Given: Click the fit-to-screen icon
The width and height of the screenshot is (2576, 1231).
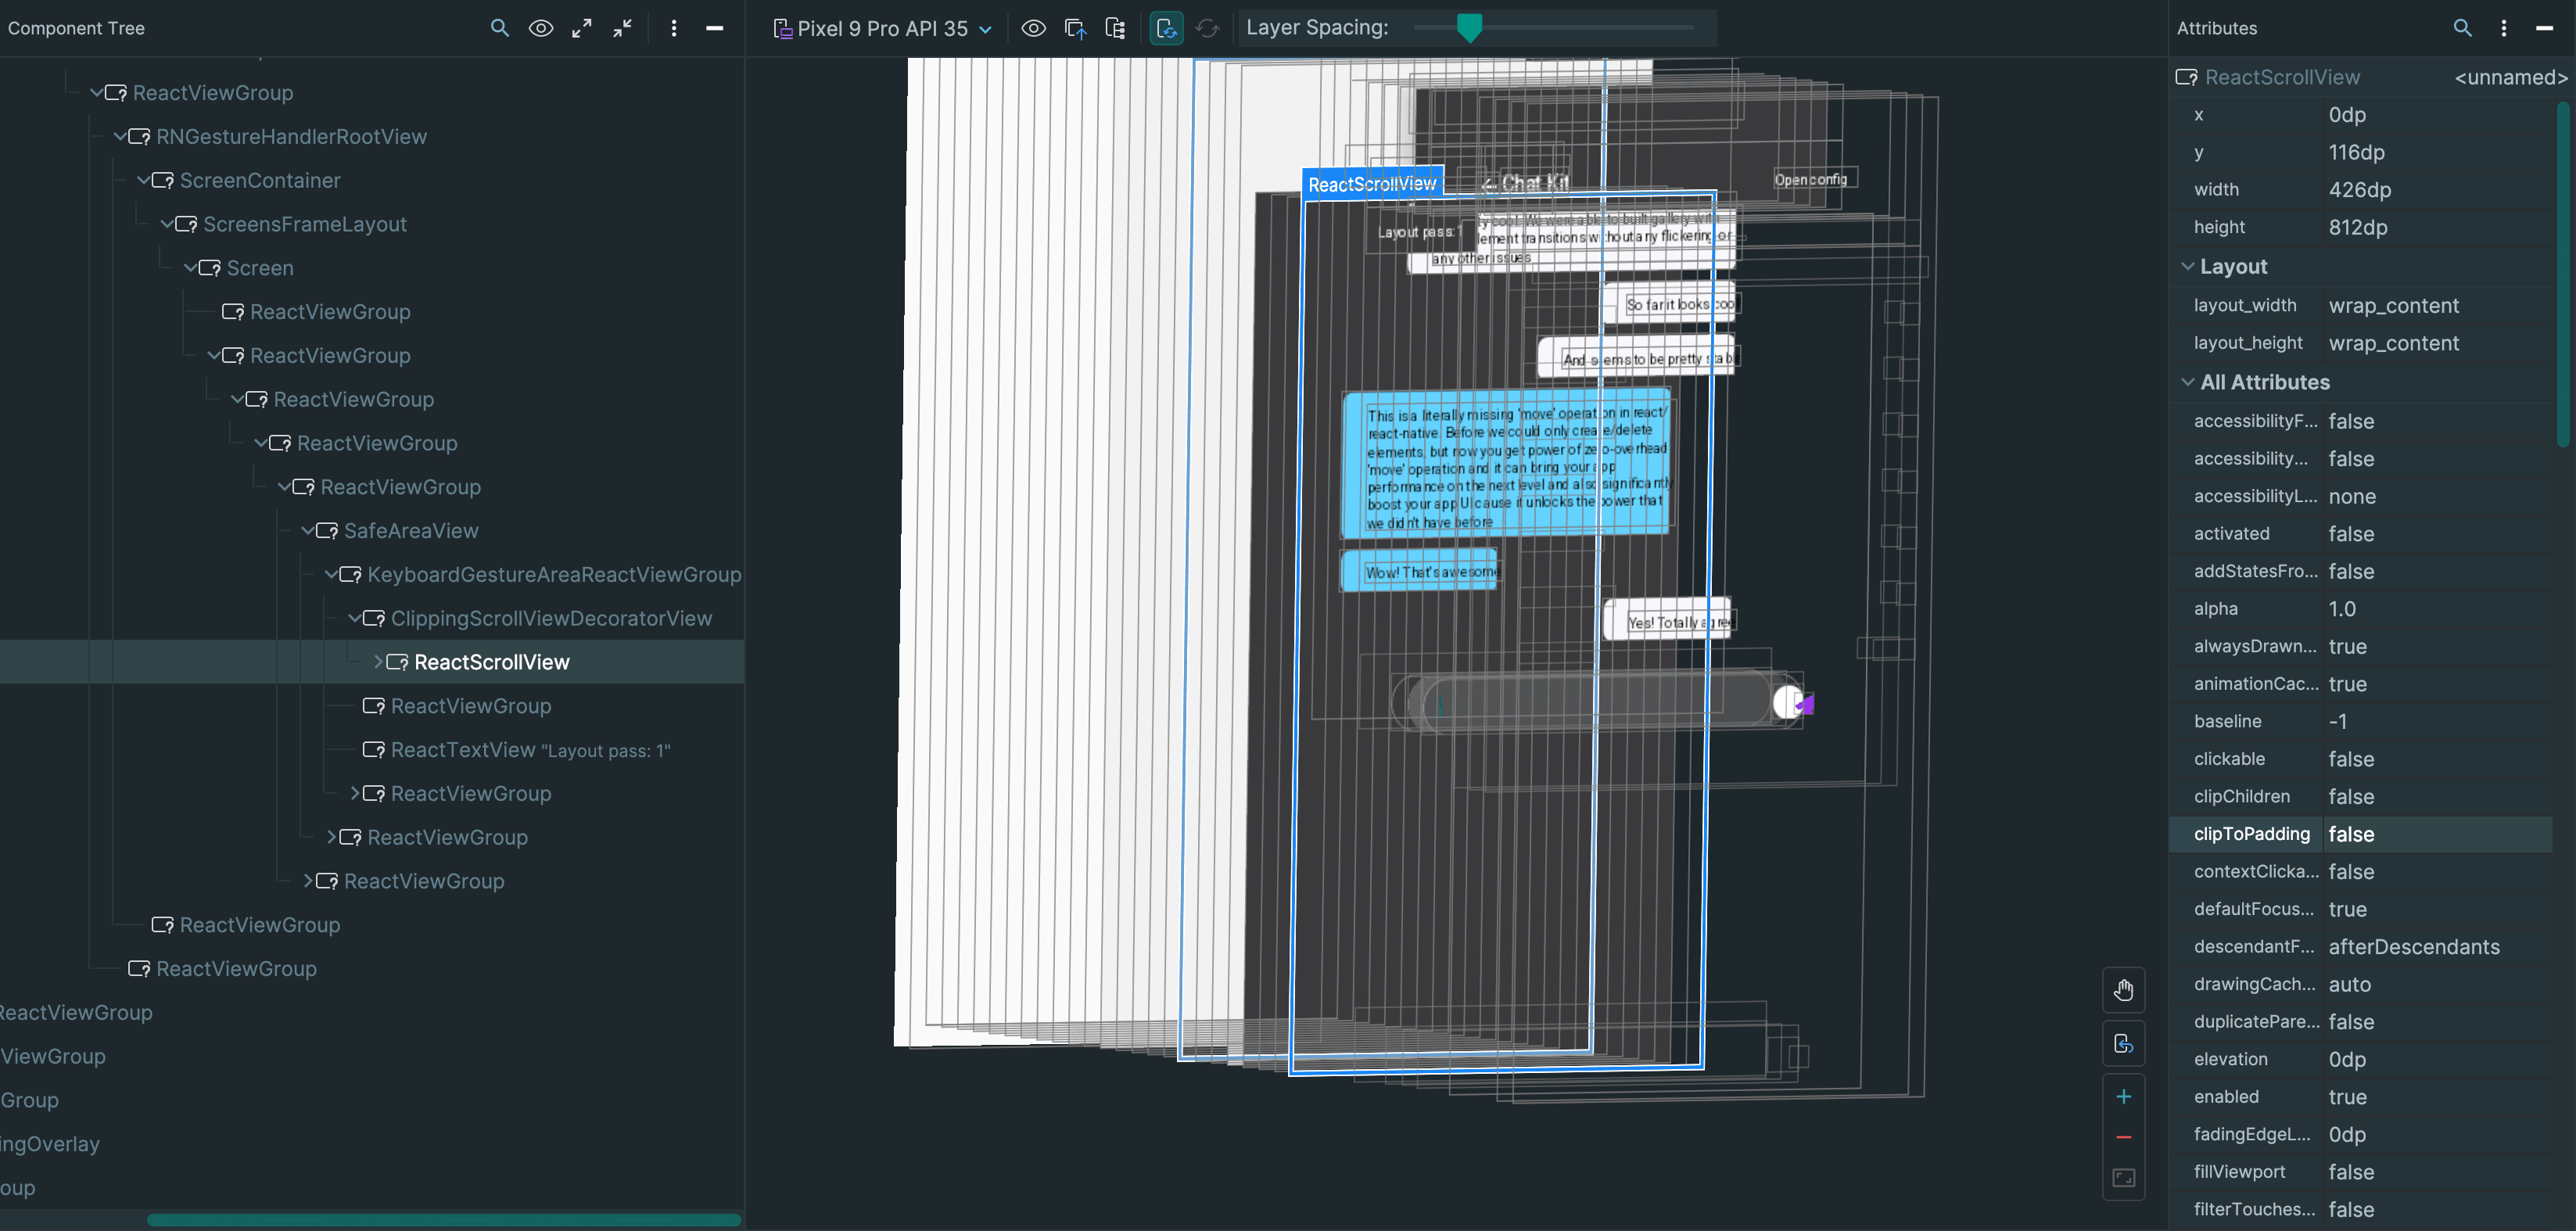Looking at the screenshot, I should point(2124,1177).
